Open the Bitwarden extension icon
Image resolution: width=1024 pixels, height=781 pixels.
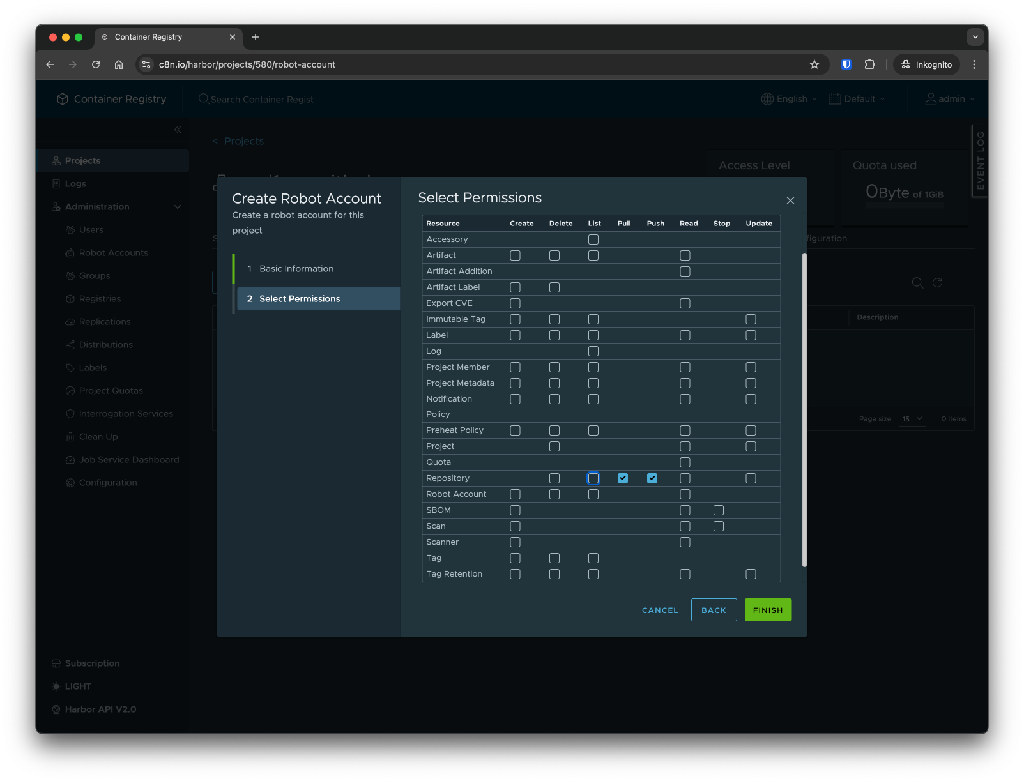846,65
